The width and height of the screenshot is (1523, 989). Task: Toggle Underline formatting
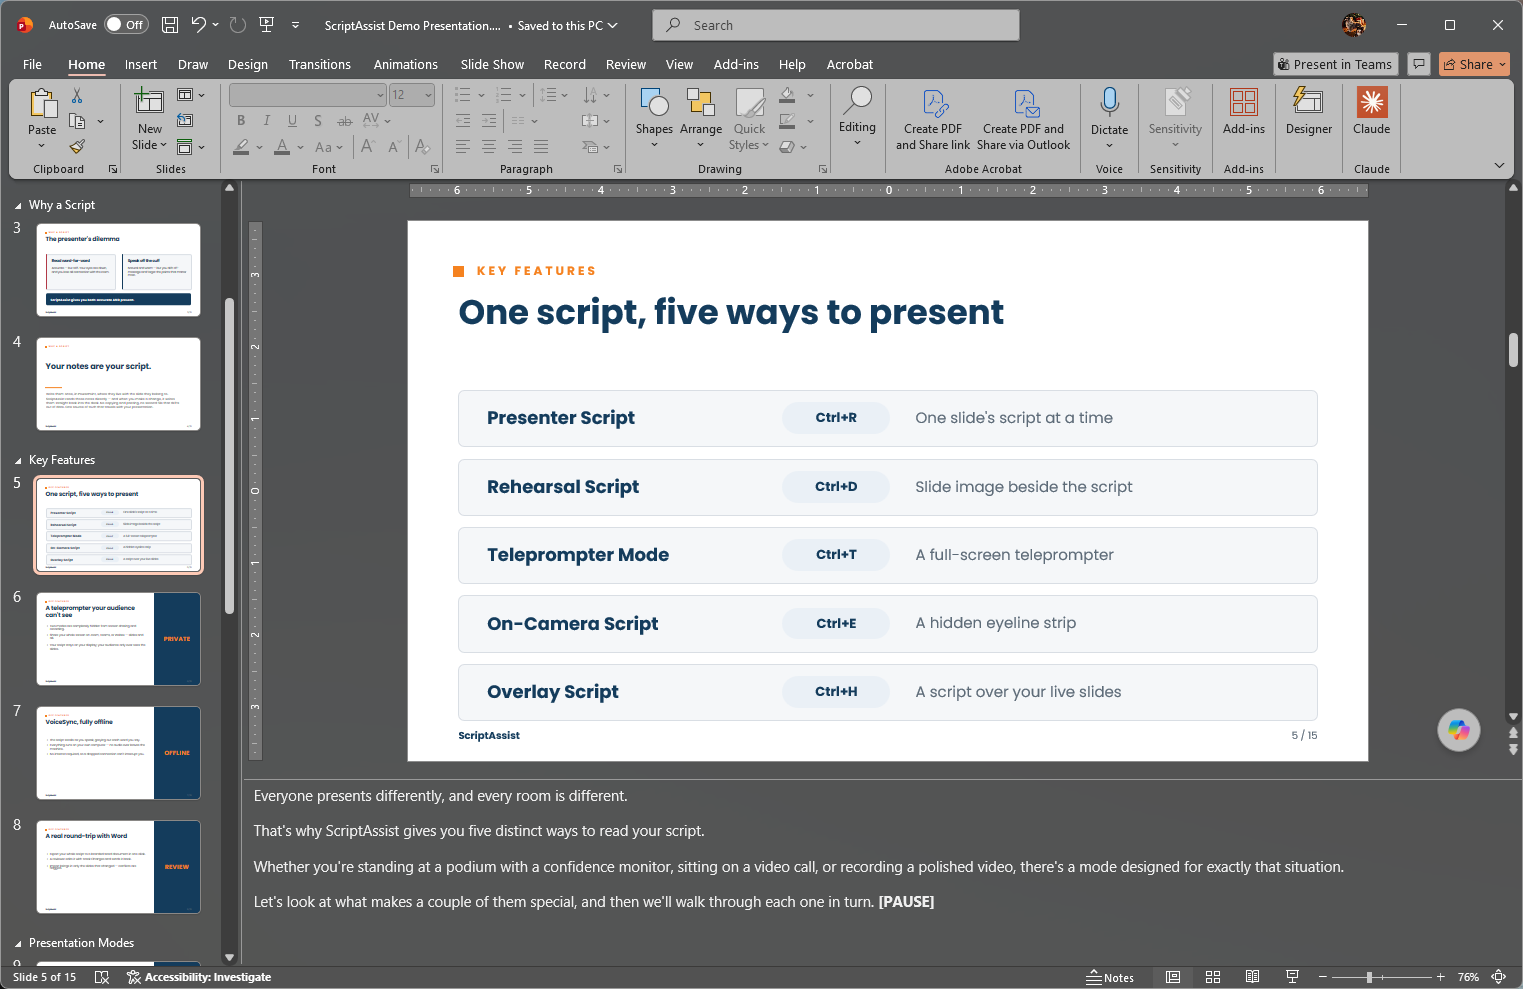[x=292, y=120]
